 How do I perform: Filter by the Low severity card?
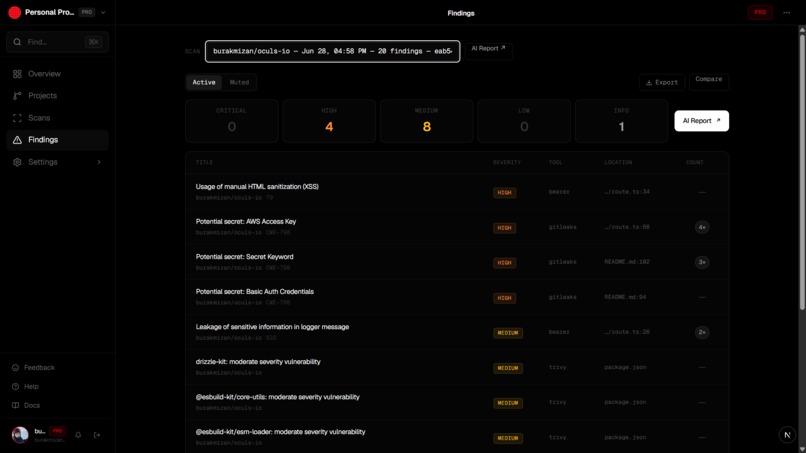pos(524,121)
